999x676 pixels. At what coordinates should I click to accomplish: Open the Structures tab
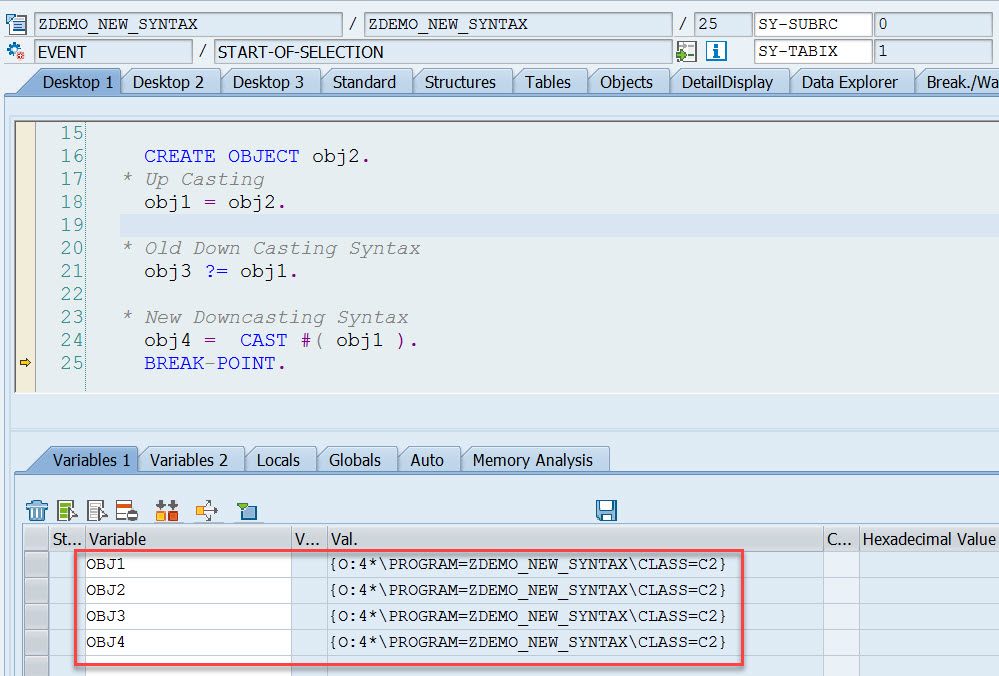(460, 82)
